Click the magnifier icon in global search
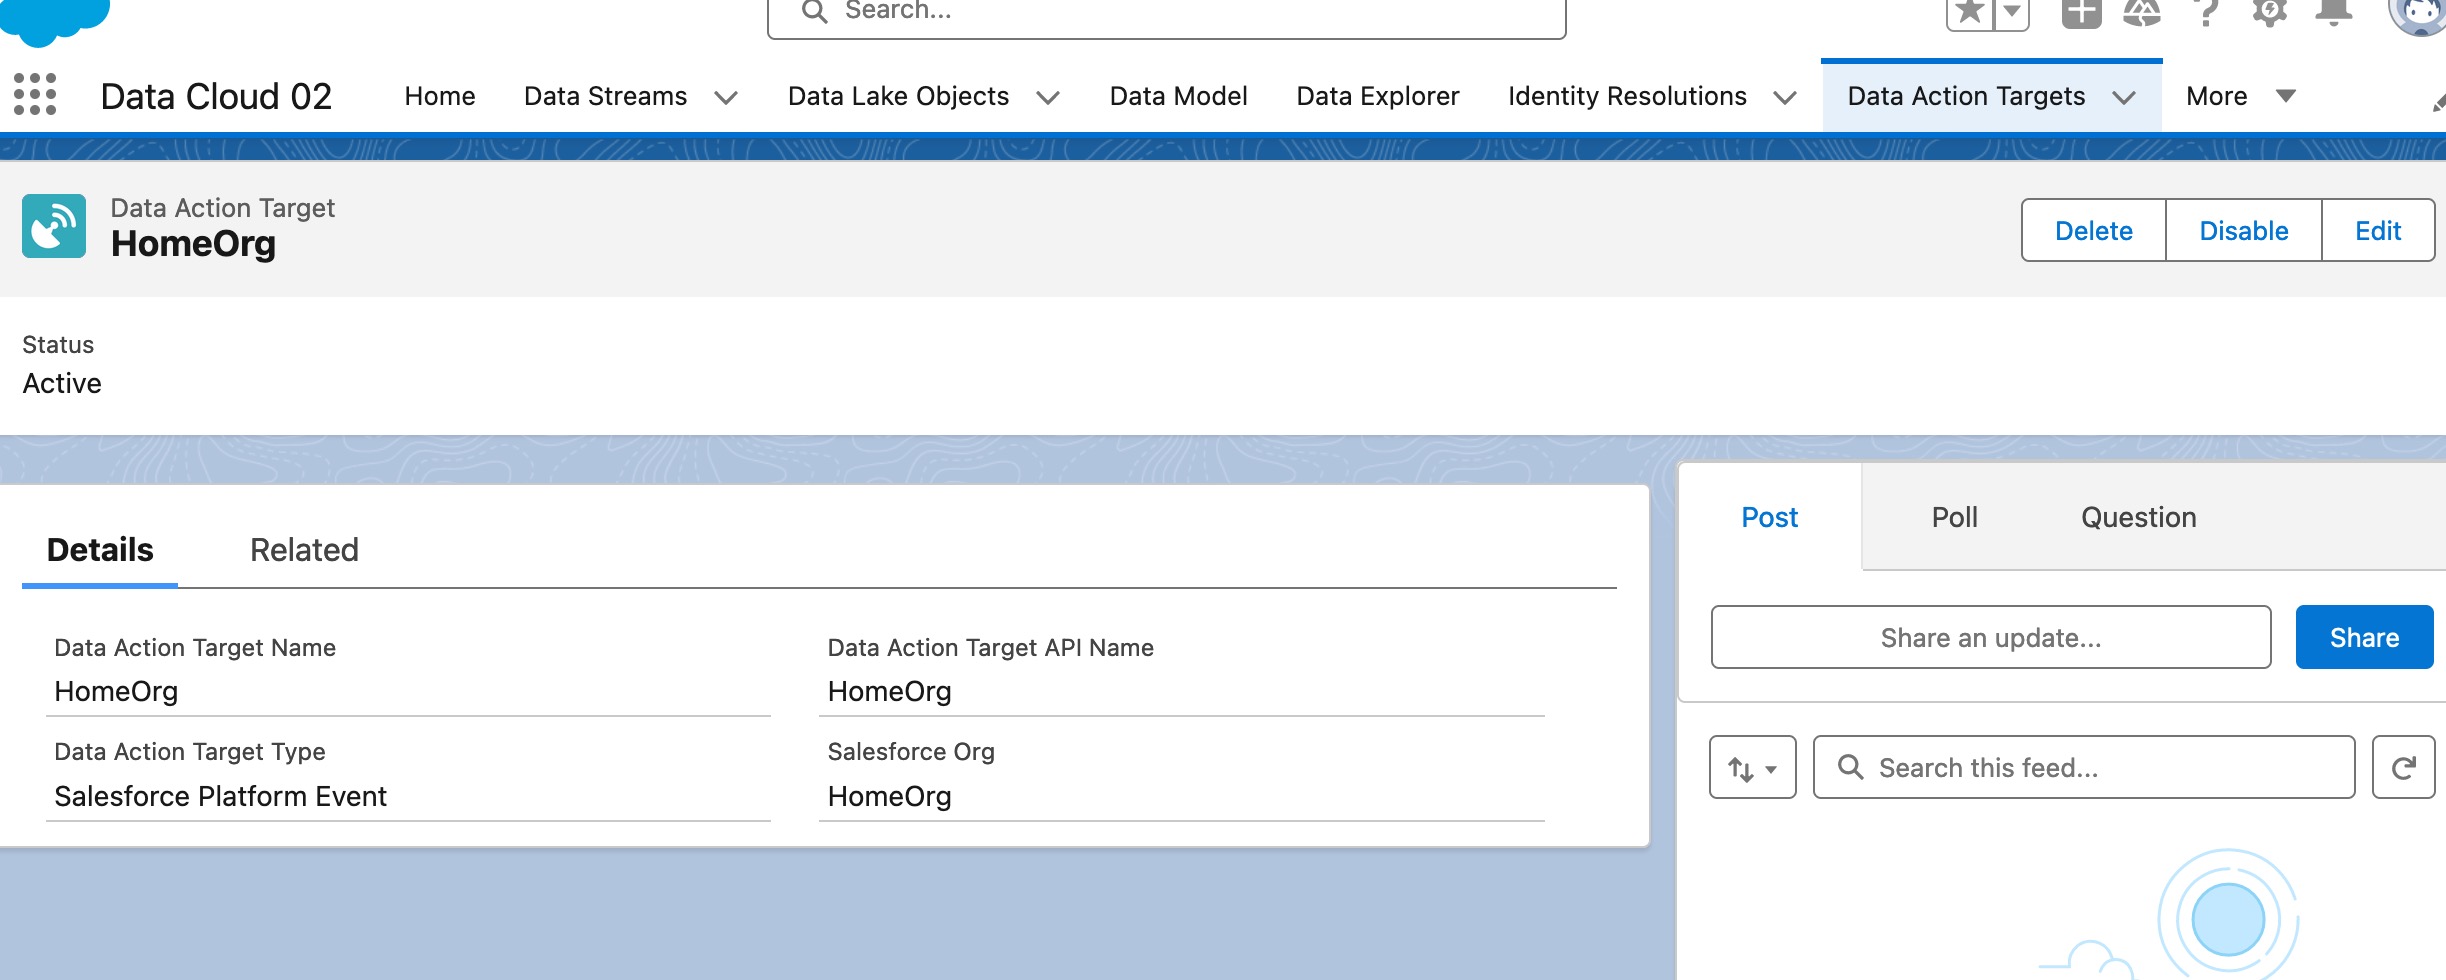Screen dimensions: 2446x980 coord(815,11)
